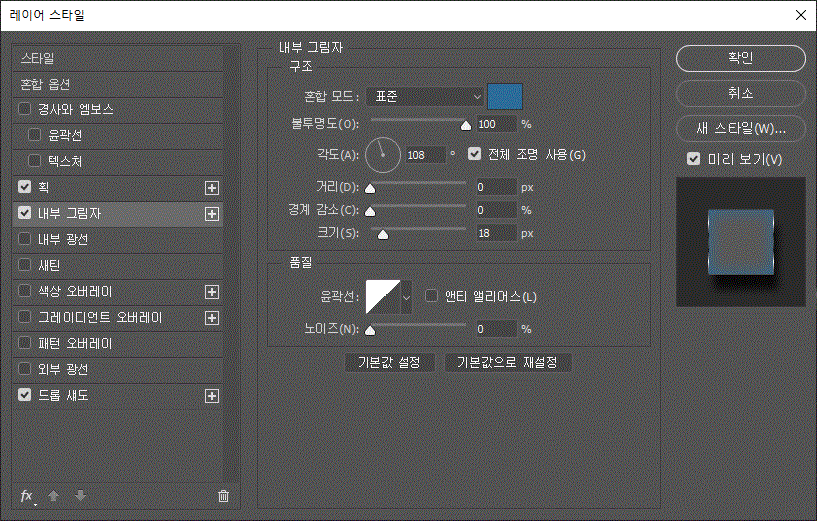Enable the 텍스처 checkbox
Viewport: 817px width, 521px height.
pyautogui.click(x=34, y=161)
